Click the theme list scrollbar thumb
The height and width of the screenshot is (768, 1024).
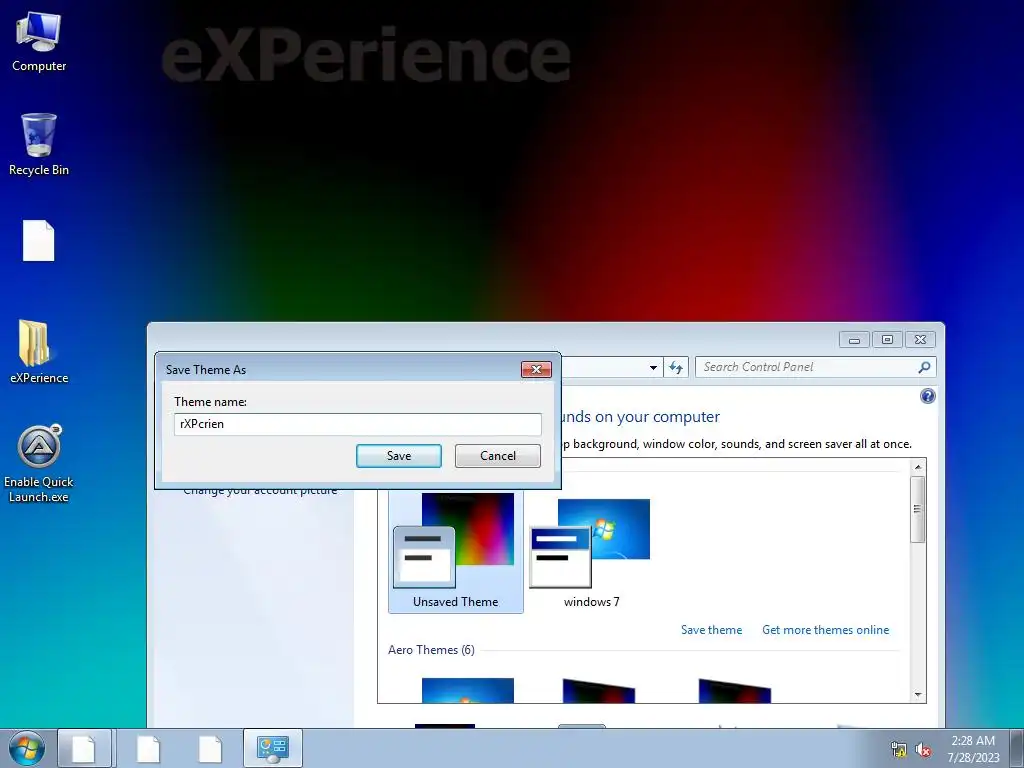(x=918, y=509)
